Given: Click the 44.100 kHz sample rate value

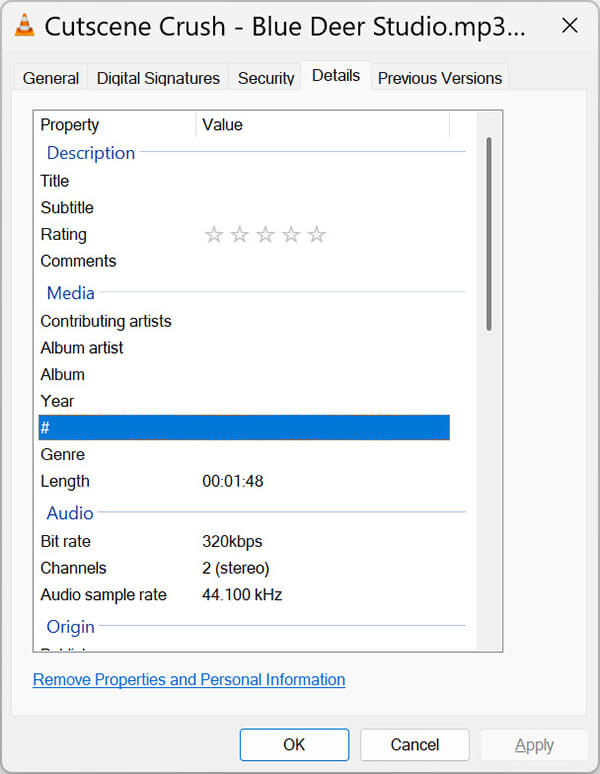Looking at the screenshot, I should tap(242, 595).
